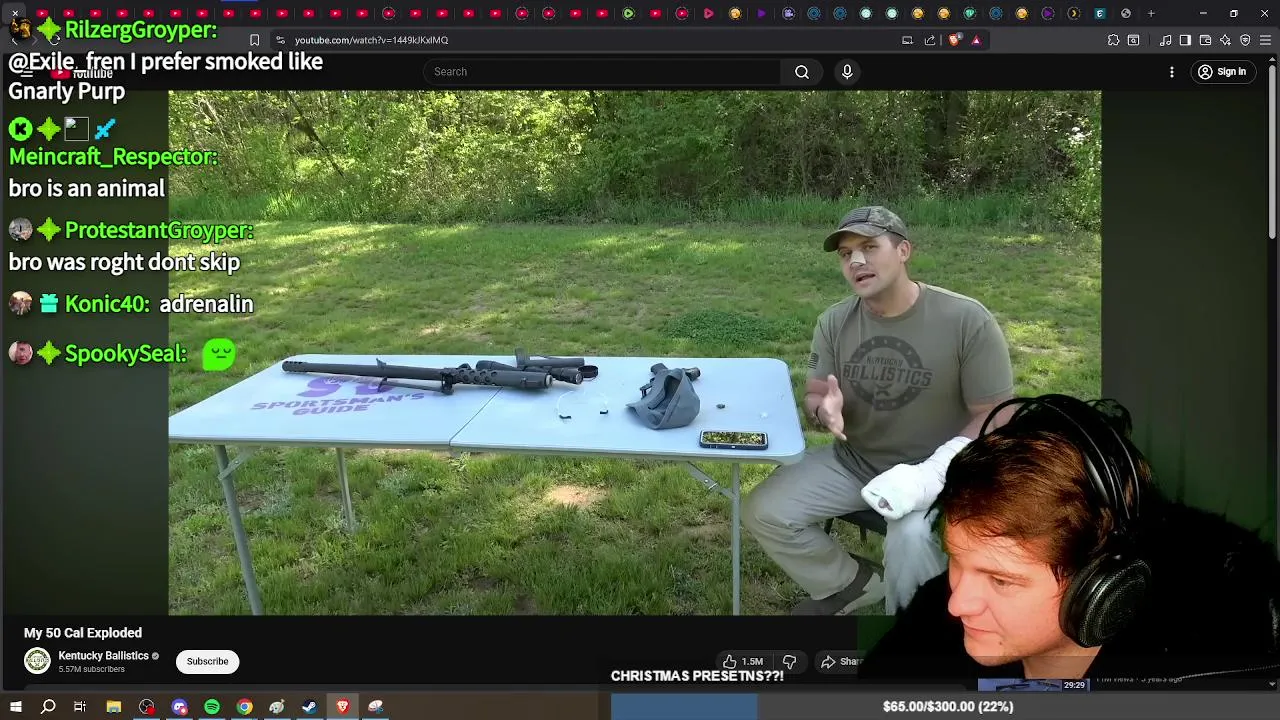The height and width of the screenshot is (720, 1280).
Task: Click the share page icon in address bar
Action: pos(930,40)
